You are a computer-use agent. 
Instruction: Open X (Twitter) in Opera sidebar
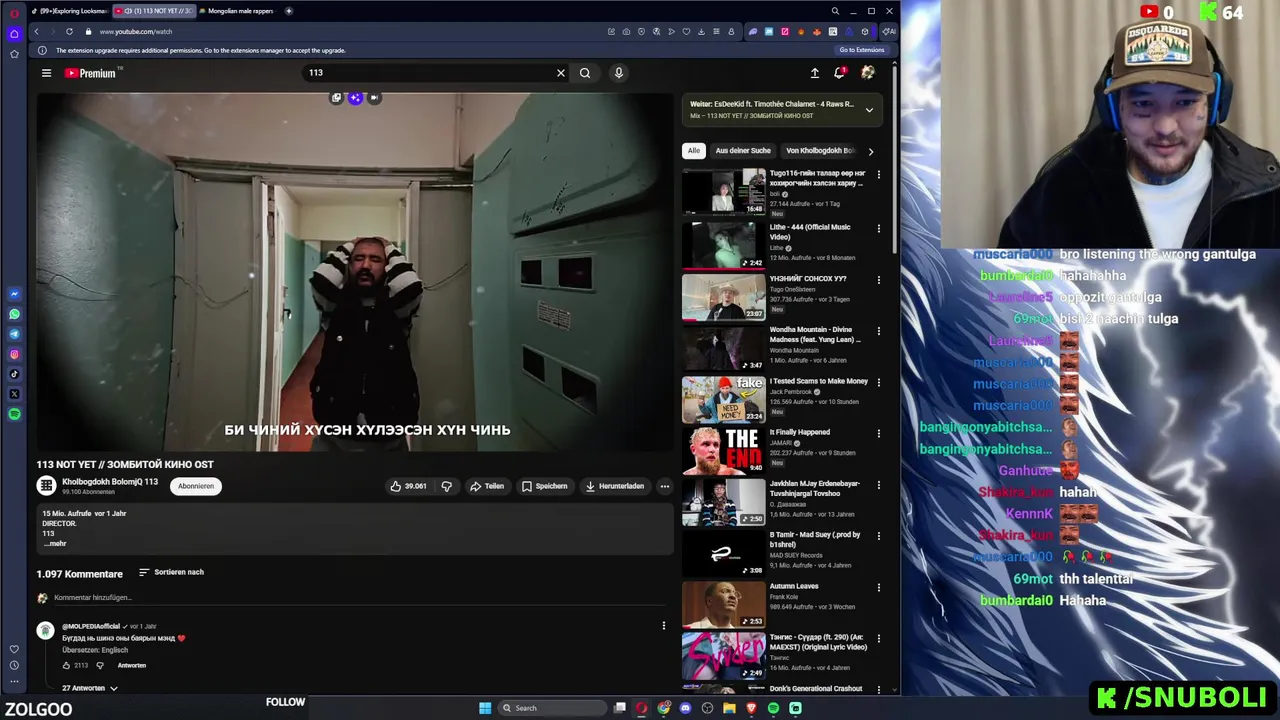(x=14, y=394)
